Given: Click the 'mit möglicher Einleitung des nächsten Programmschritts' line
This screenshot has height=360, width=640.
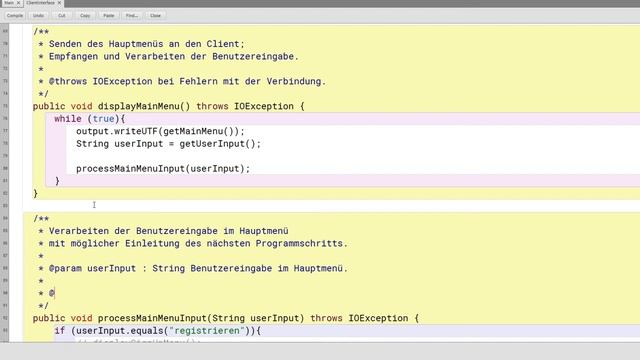Looking at the screenshot, I should pyautogui.click(x=198, y=244).
